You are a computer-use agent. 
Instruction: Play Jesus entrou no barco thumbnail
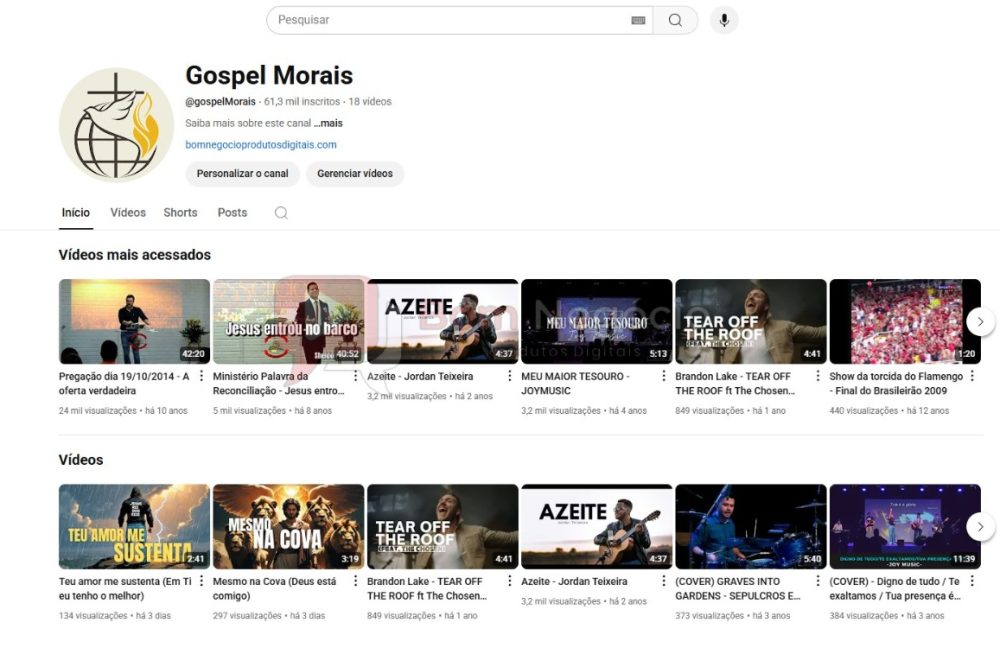pos(288,321)
